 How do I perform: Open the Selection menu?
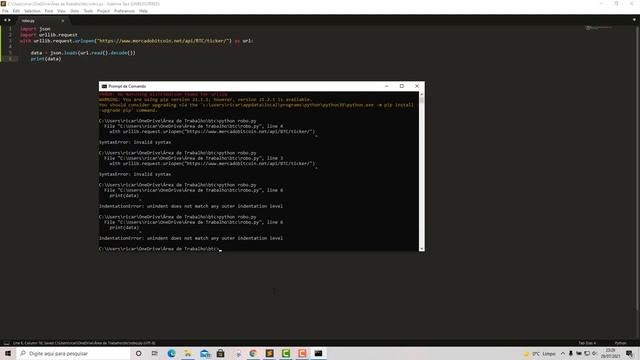(32, 11)
